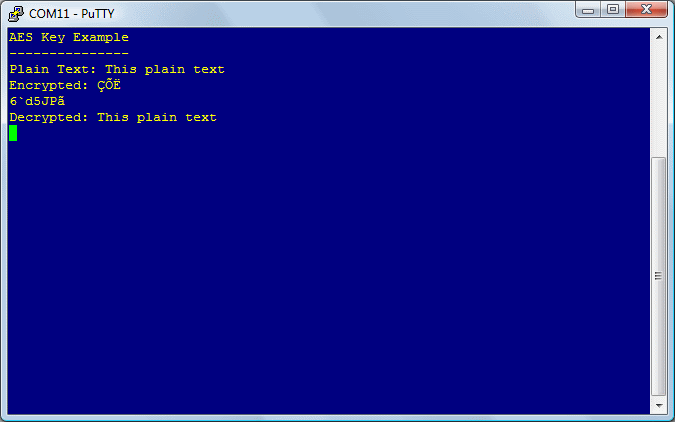Close the PuTTY terminal window
The height and width of the screenshot is (422, 675).
pos(647,9)
